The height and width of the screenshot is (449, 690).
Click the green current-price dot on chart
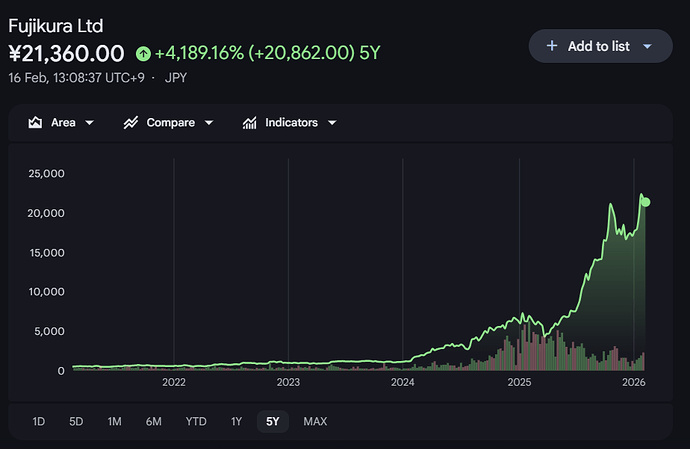pos(646,202)
